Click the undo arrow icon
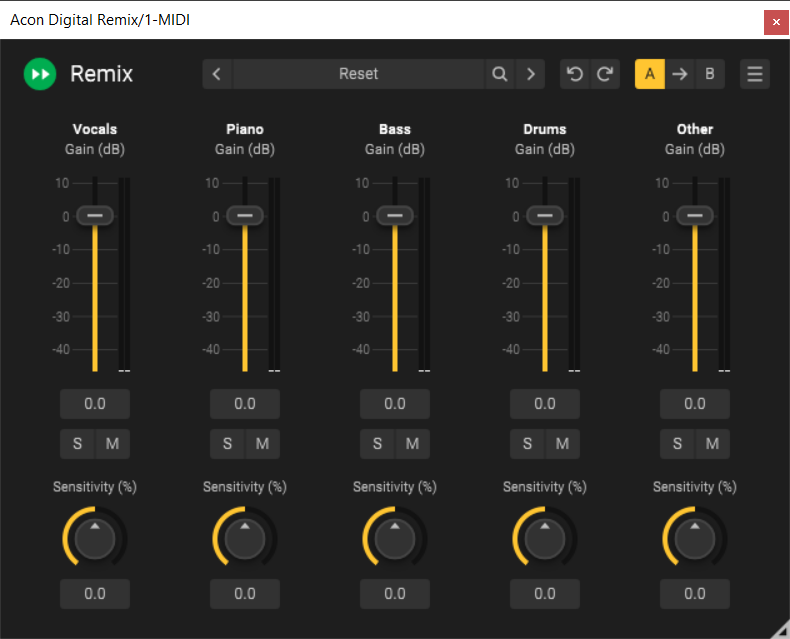Screen dimensions: 790x639 (574, 74)
